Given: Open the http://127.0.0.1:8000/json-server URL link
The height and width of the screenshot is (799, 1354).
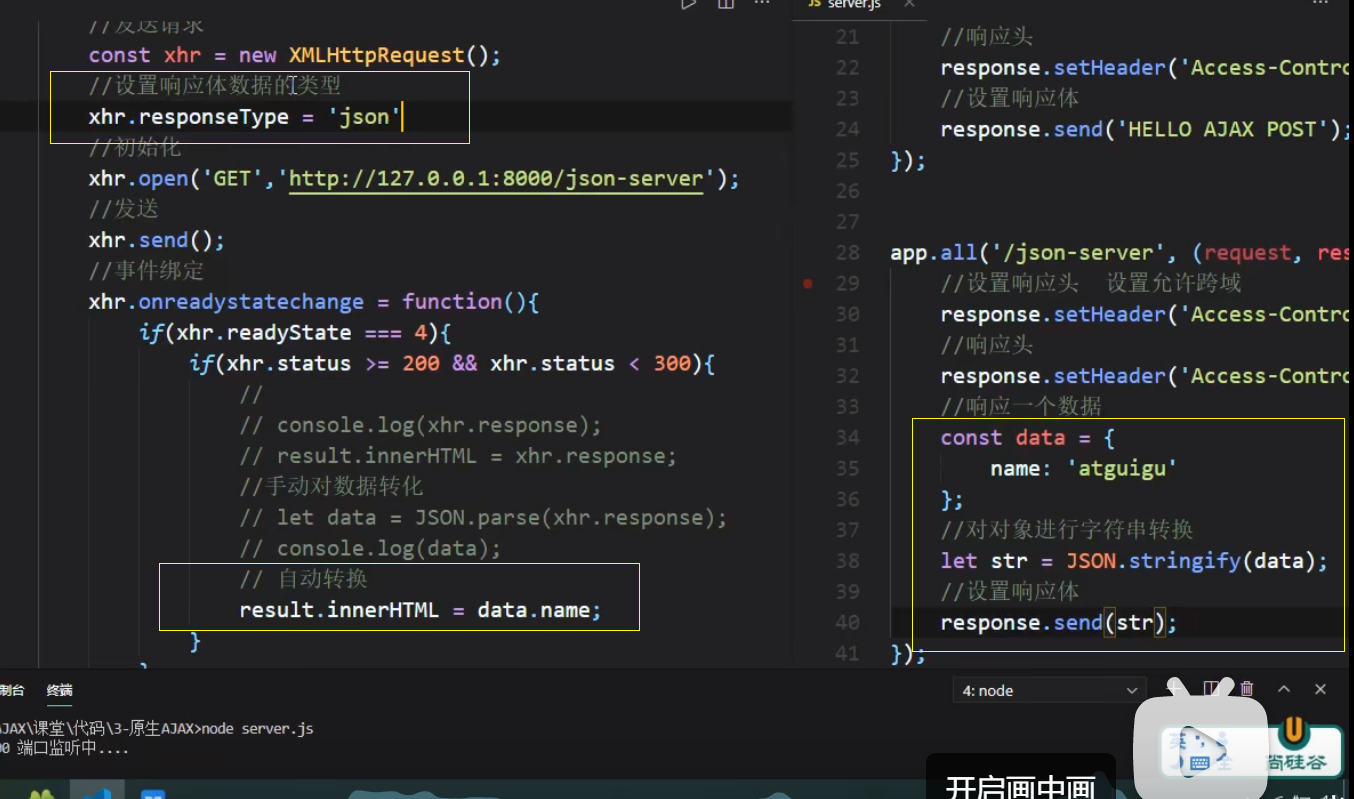Looking at the screenshot, I should [496, 179].
